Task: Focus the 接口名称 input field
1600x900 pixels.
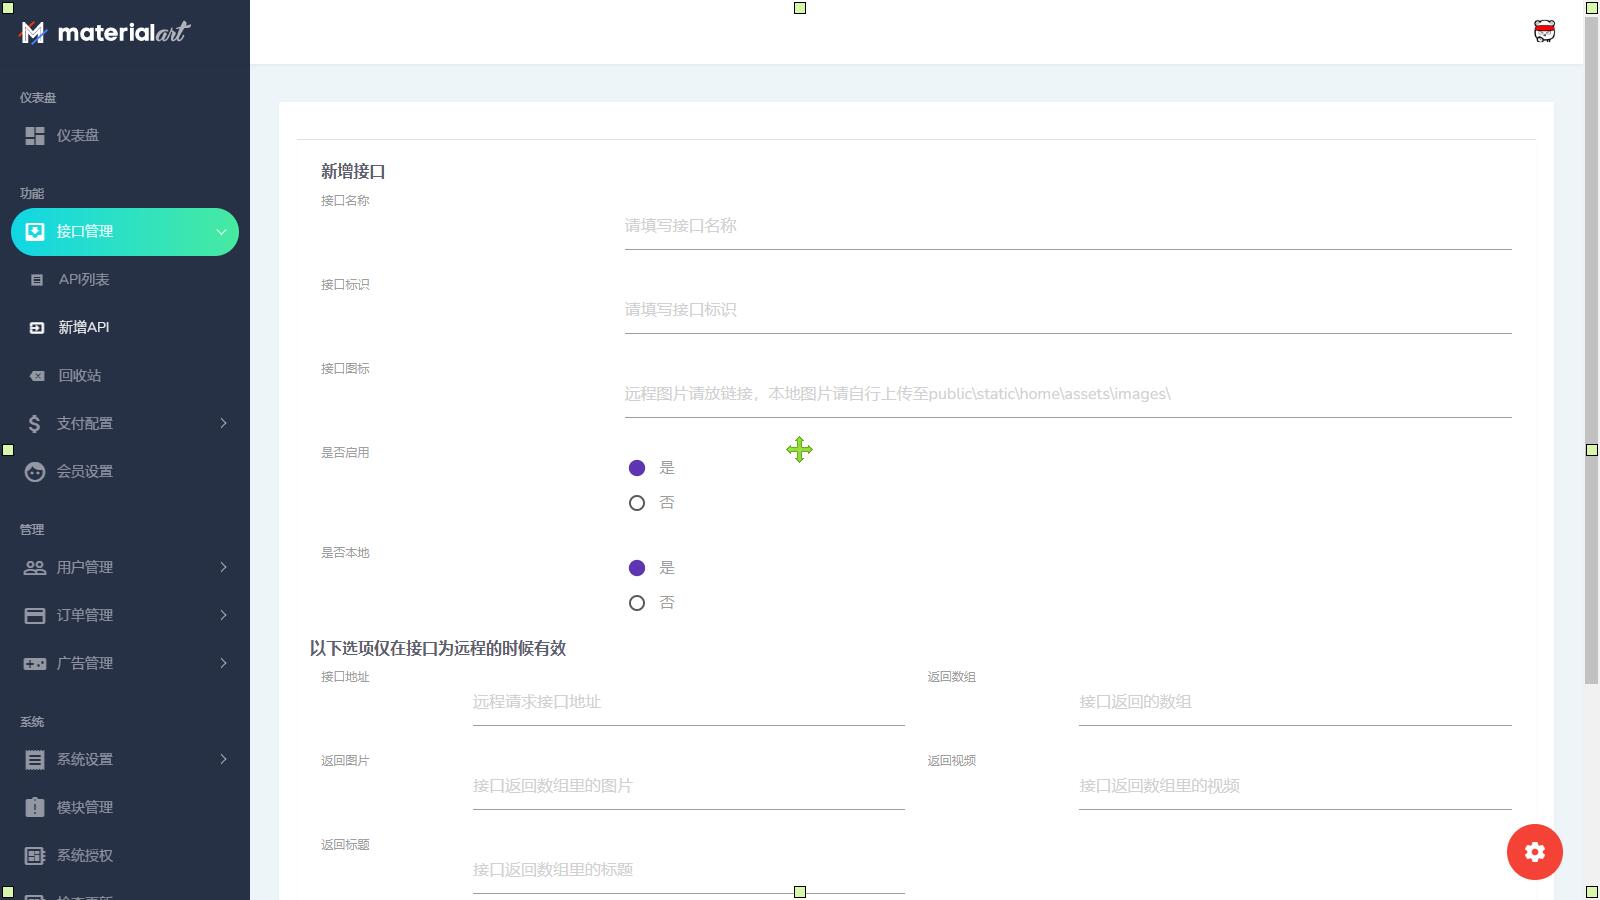Action: 1067,227
